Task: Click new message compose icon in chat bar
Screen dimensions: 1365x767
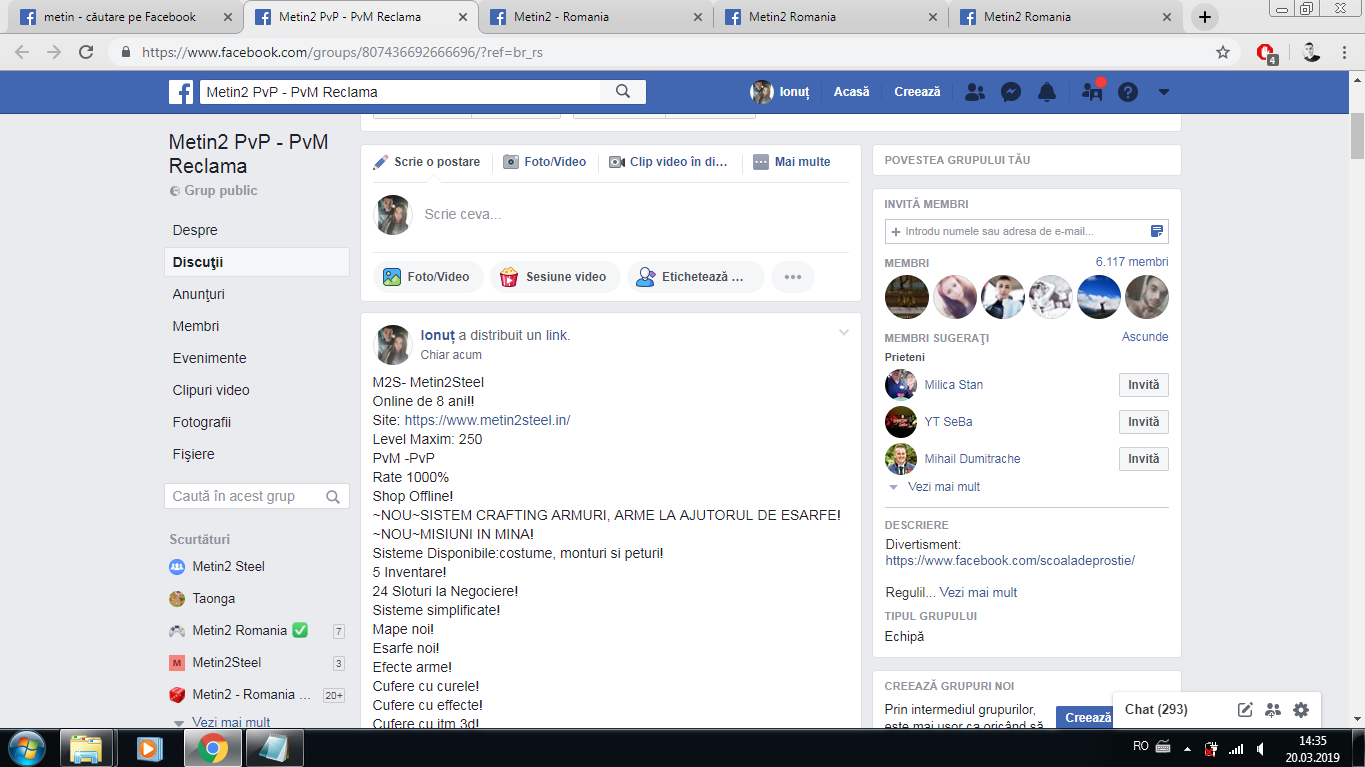Action: tap(1245, 710)
